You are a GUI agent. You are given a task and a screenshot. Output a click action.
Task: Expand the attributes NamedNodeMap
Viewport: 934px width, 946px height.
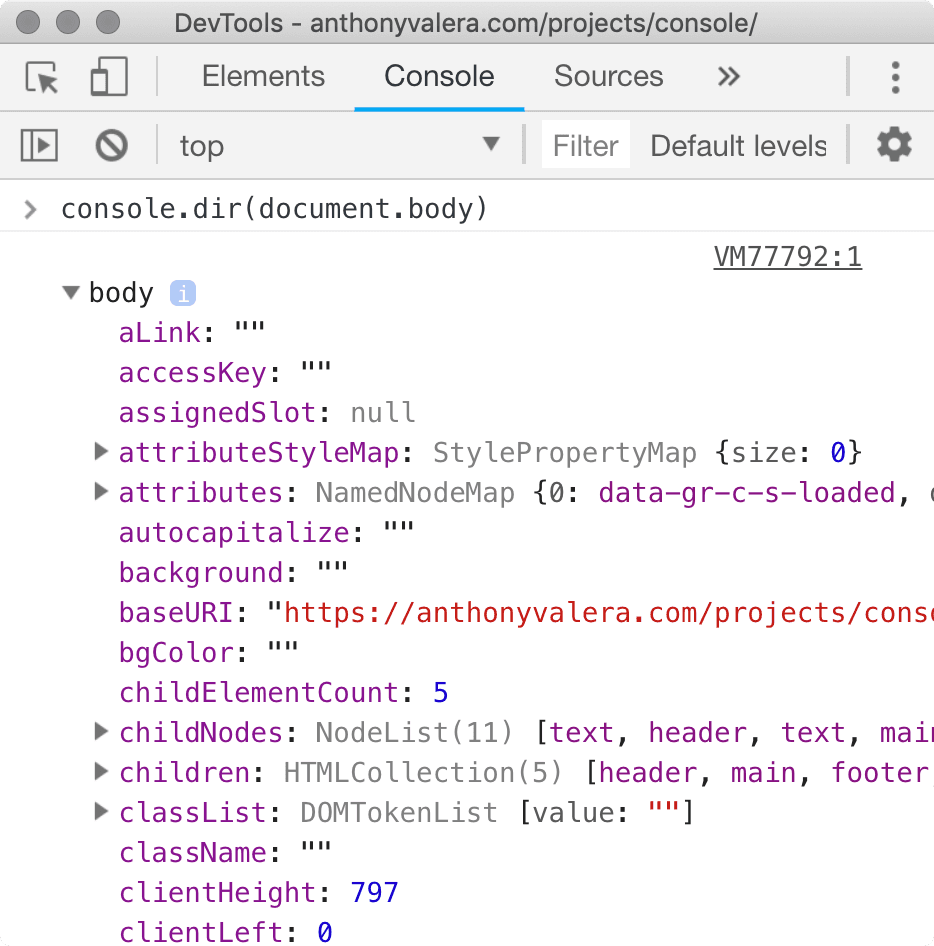click(100, 491)
